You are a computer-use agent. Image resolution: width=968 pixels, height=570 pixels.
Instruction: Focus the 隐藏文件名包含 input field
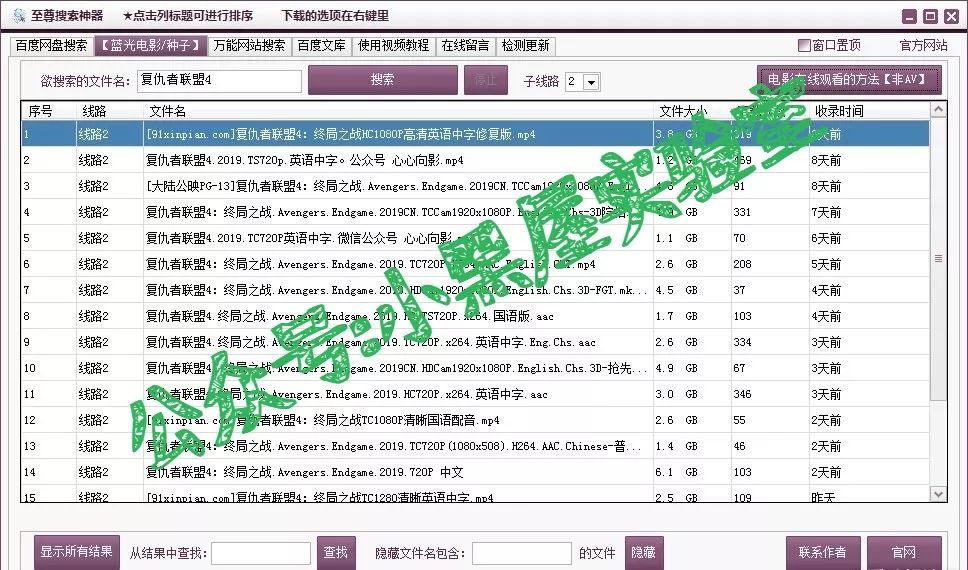click(522, 553)
